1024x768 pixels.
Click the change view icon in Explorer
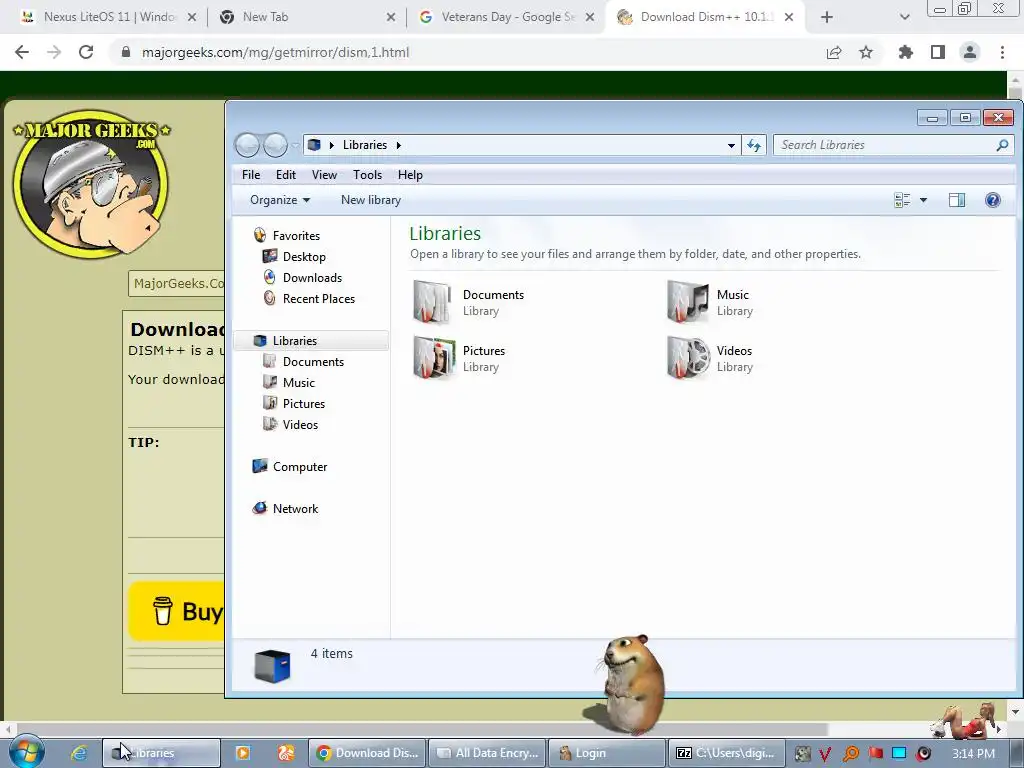(902, 200)
